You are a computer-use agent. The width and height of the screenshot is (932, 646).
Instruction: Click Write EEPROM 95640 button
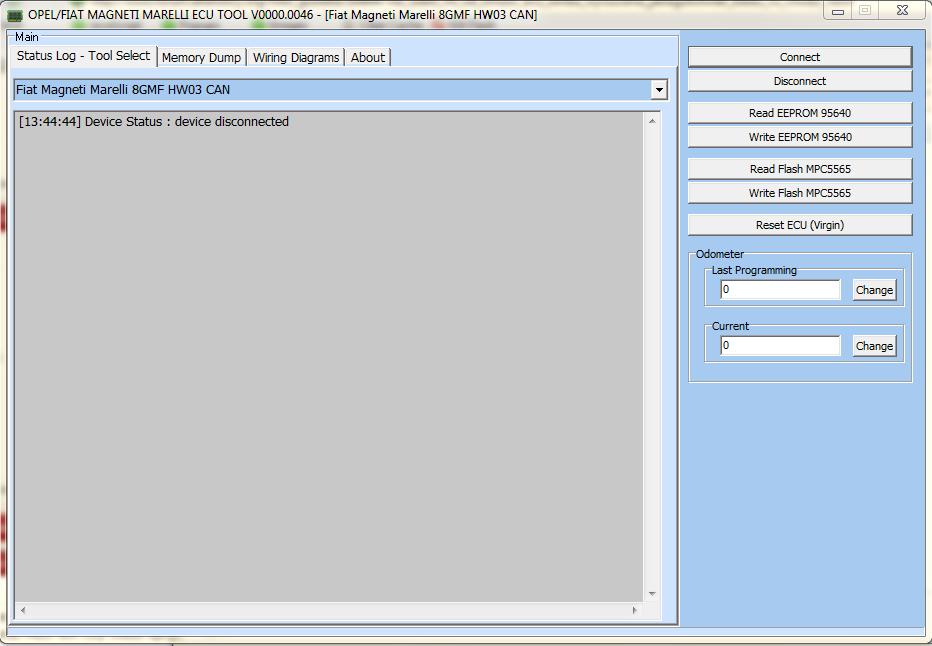pos(799,137)
